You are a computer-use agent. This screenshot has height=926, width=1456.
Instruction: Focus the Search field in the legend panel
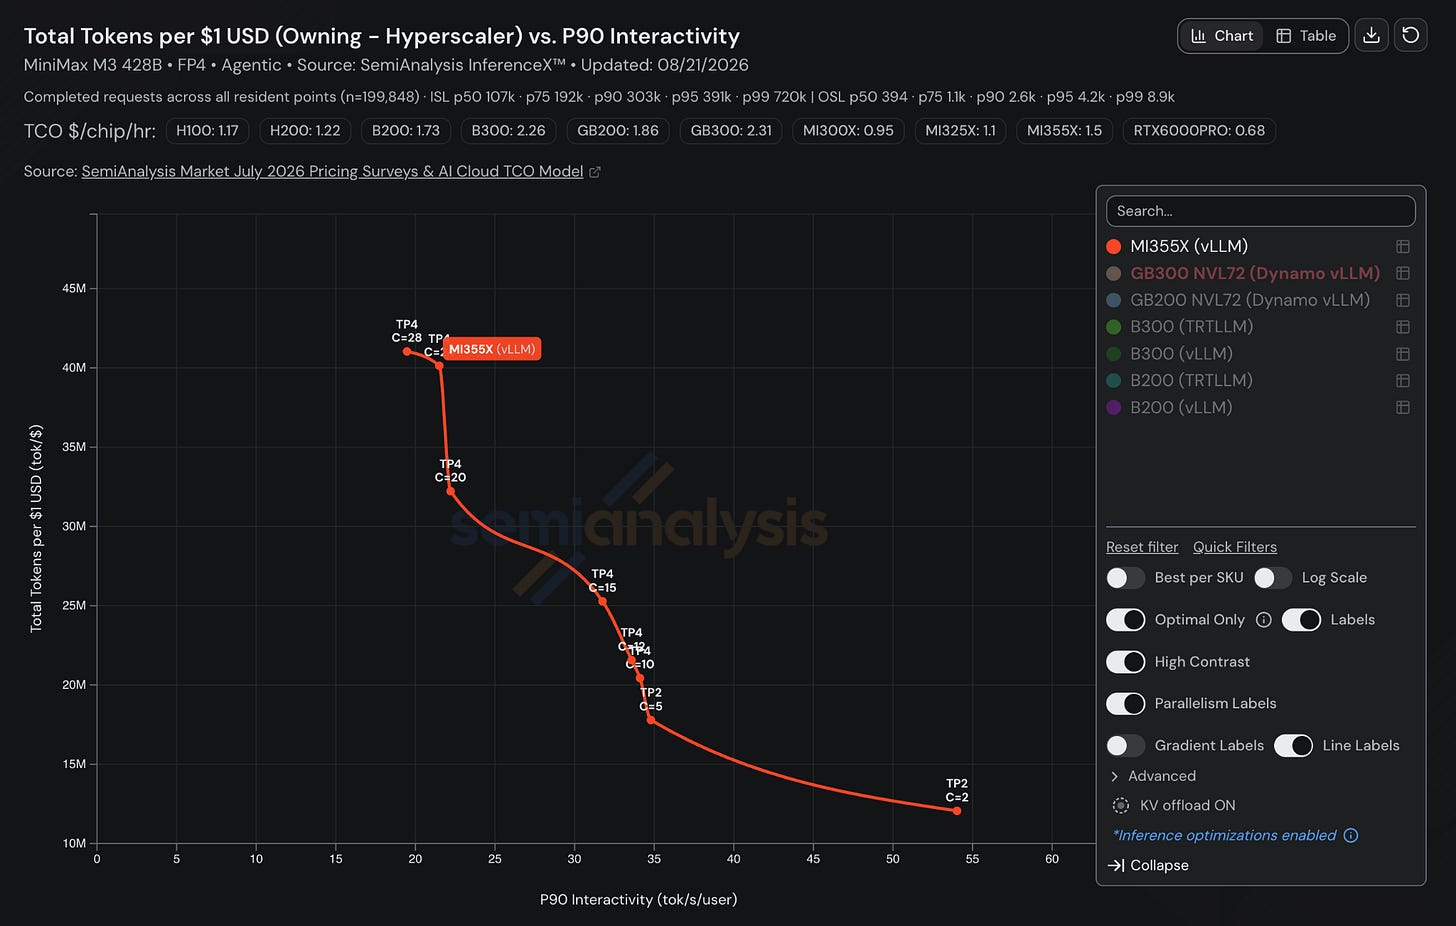click(1260, 211)
